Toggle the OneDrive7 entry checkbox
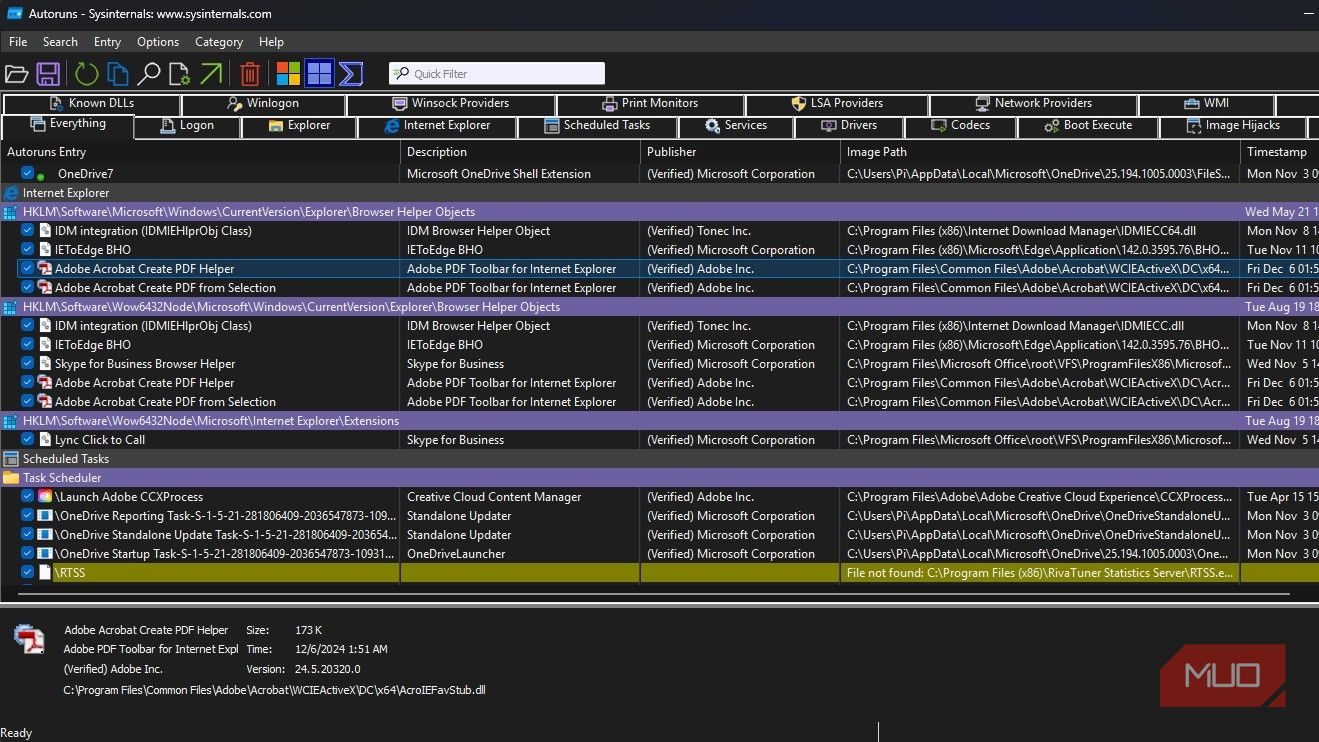 coord(28,174)
